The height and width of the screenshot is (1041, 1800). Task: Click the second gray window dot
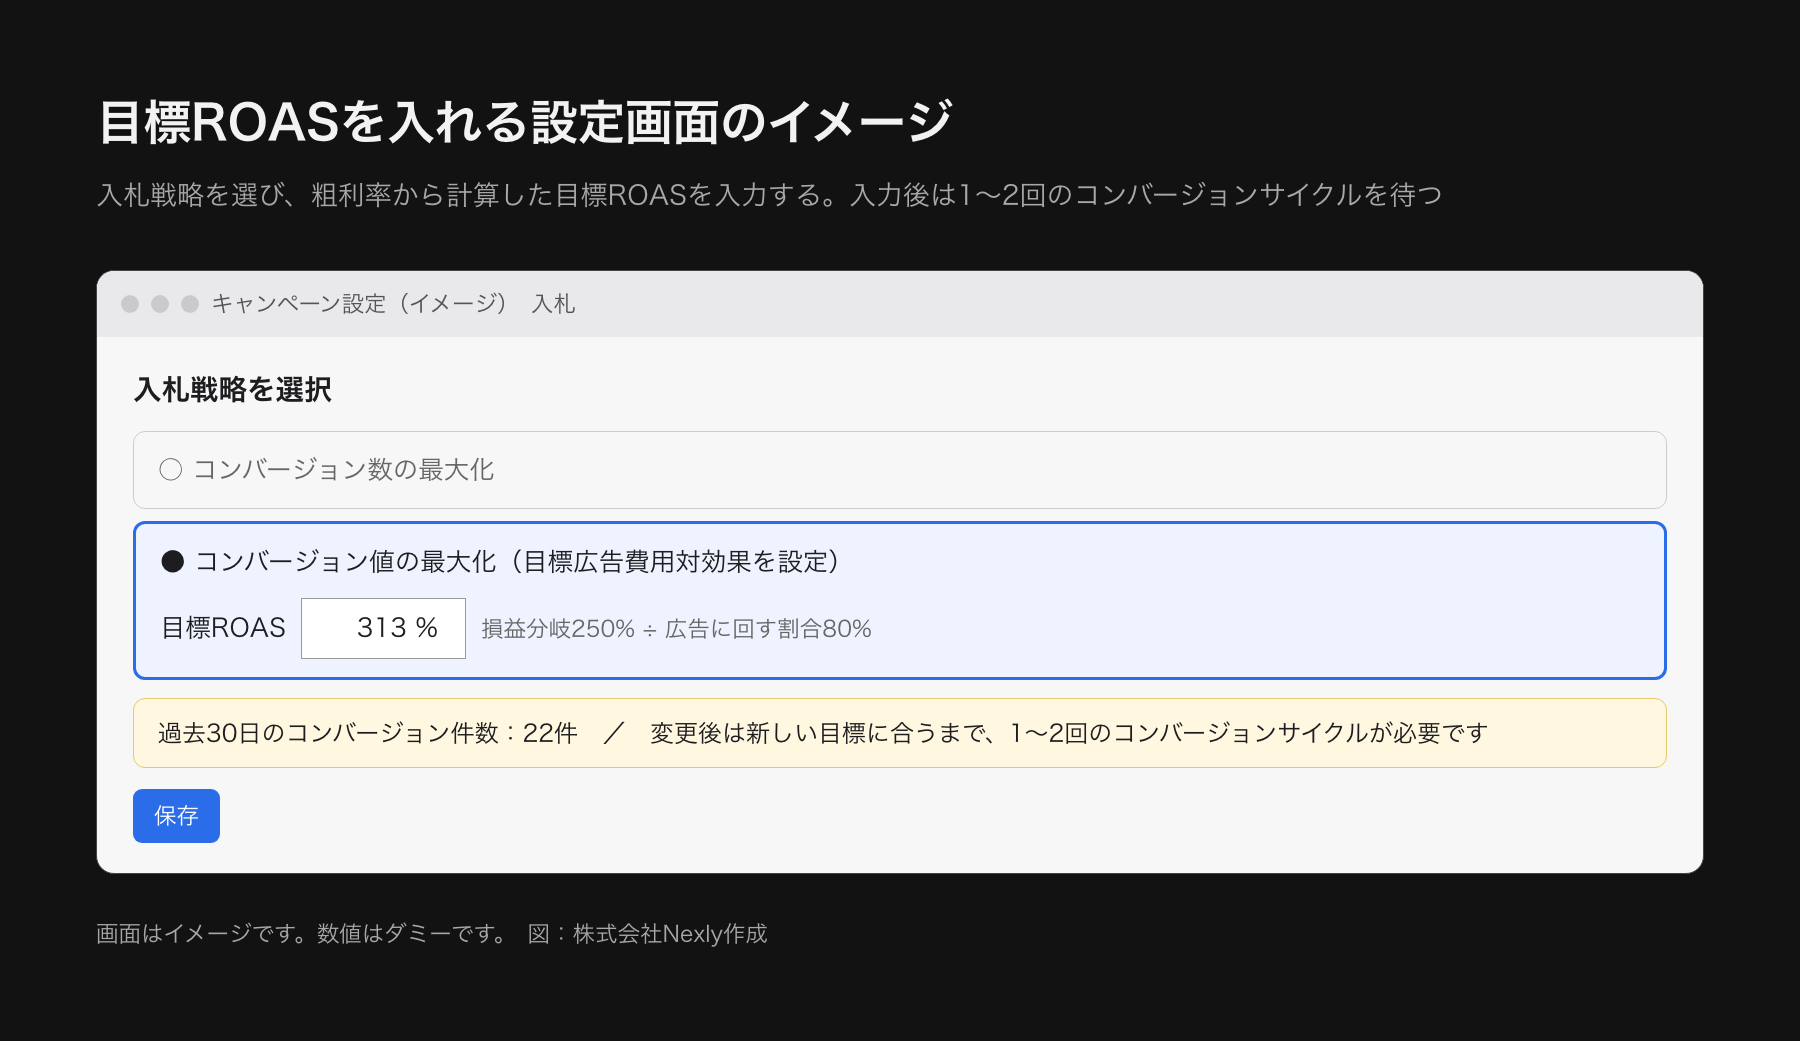click(x=160, y=304)
